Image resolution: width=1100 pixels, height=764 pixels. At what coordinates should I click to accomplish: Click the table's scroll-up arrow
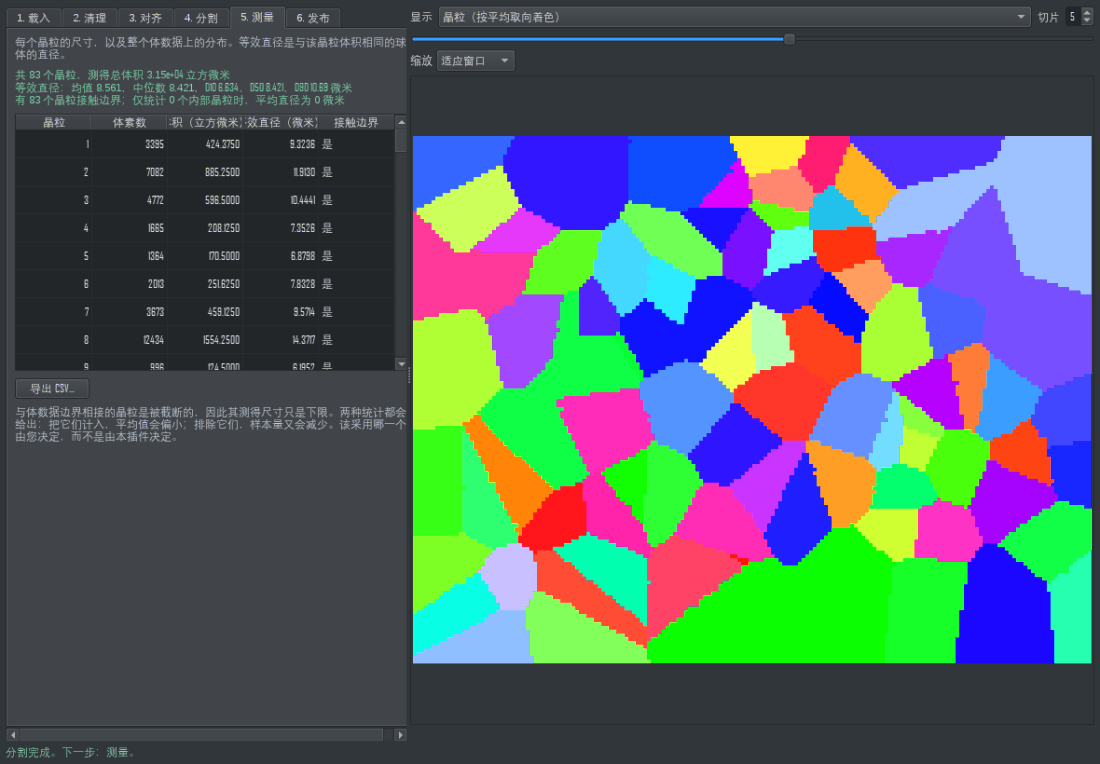pyautogui.click(x=401, y=122)
